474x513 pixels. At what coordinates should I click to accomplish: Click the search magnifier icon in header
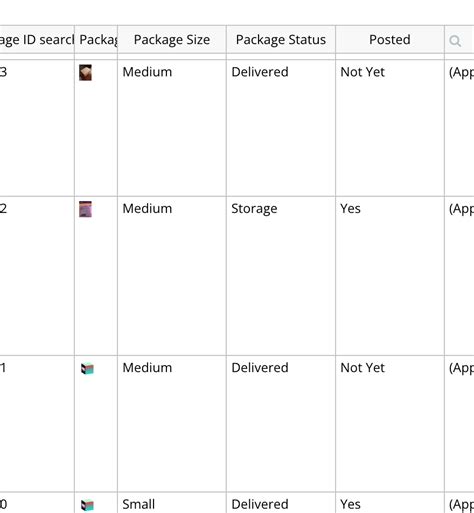click(x=455, y=41)
